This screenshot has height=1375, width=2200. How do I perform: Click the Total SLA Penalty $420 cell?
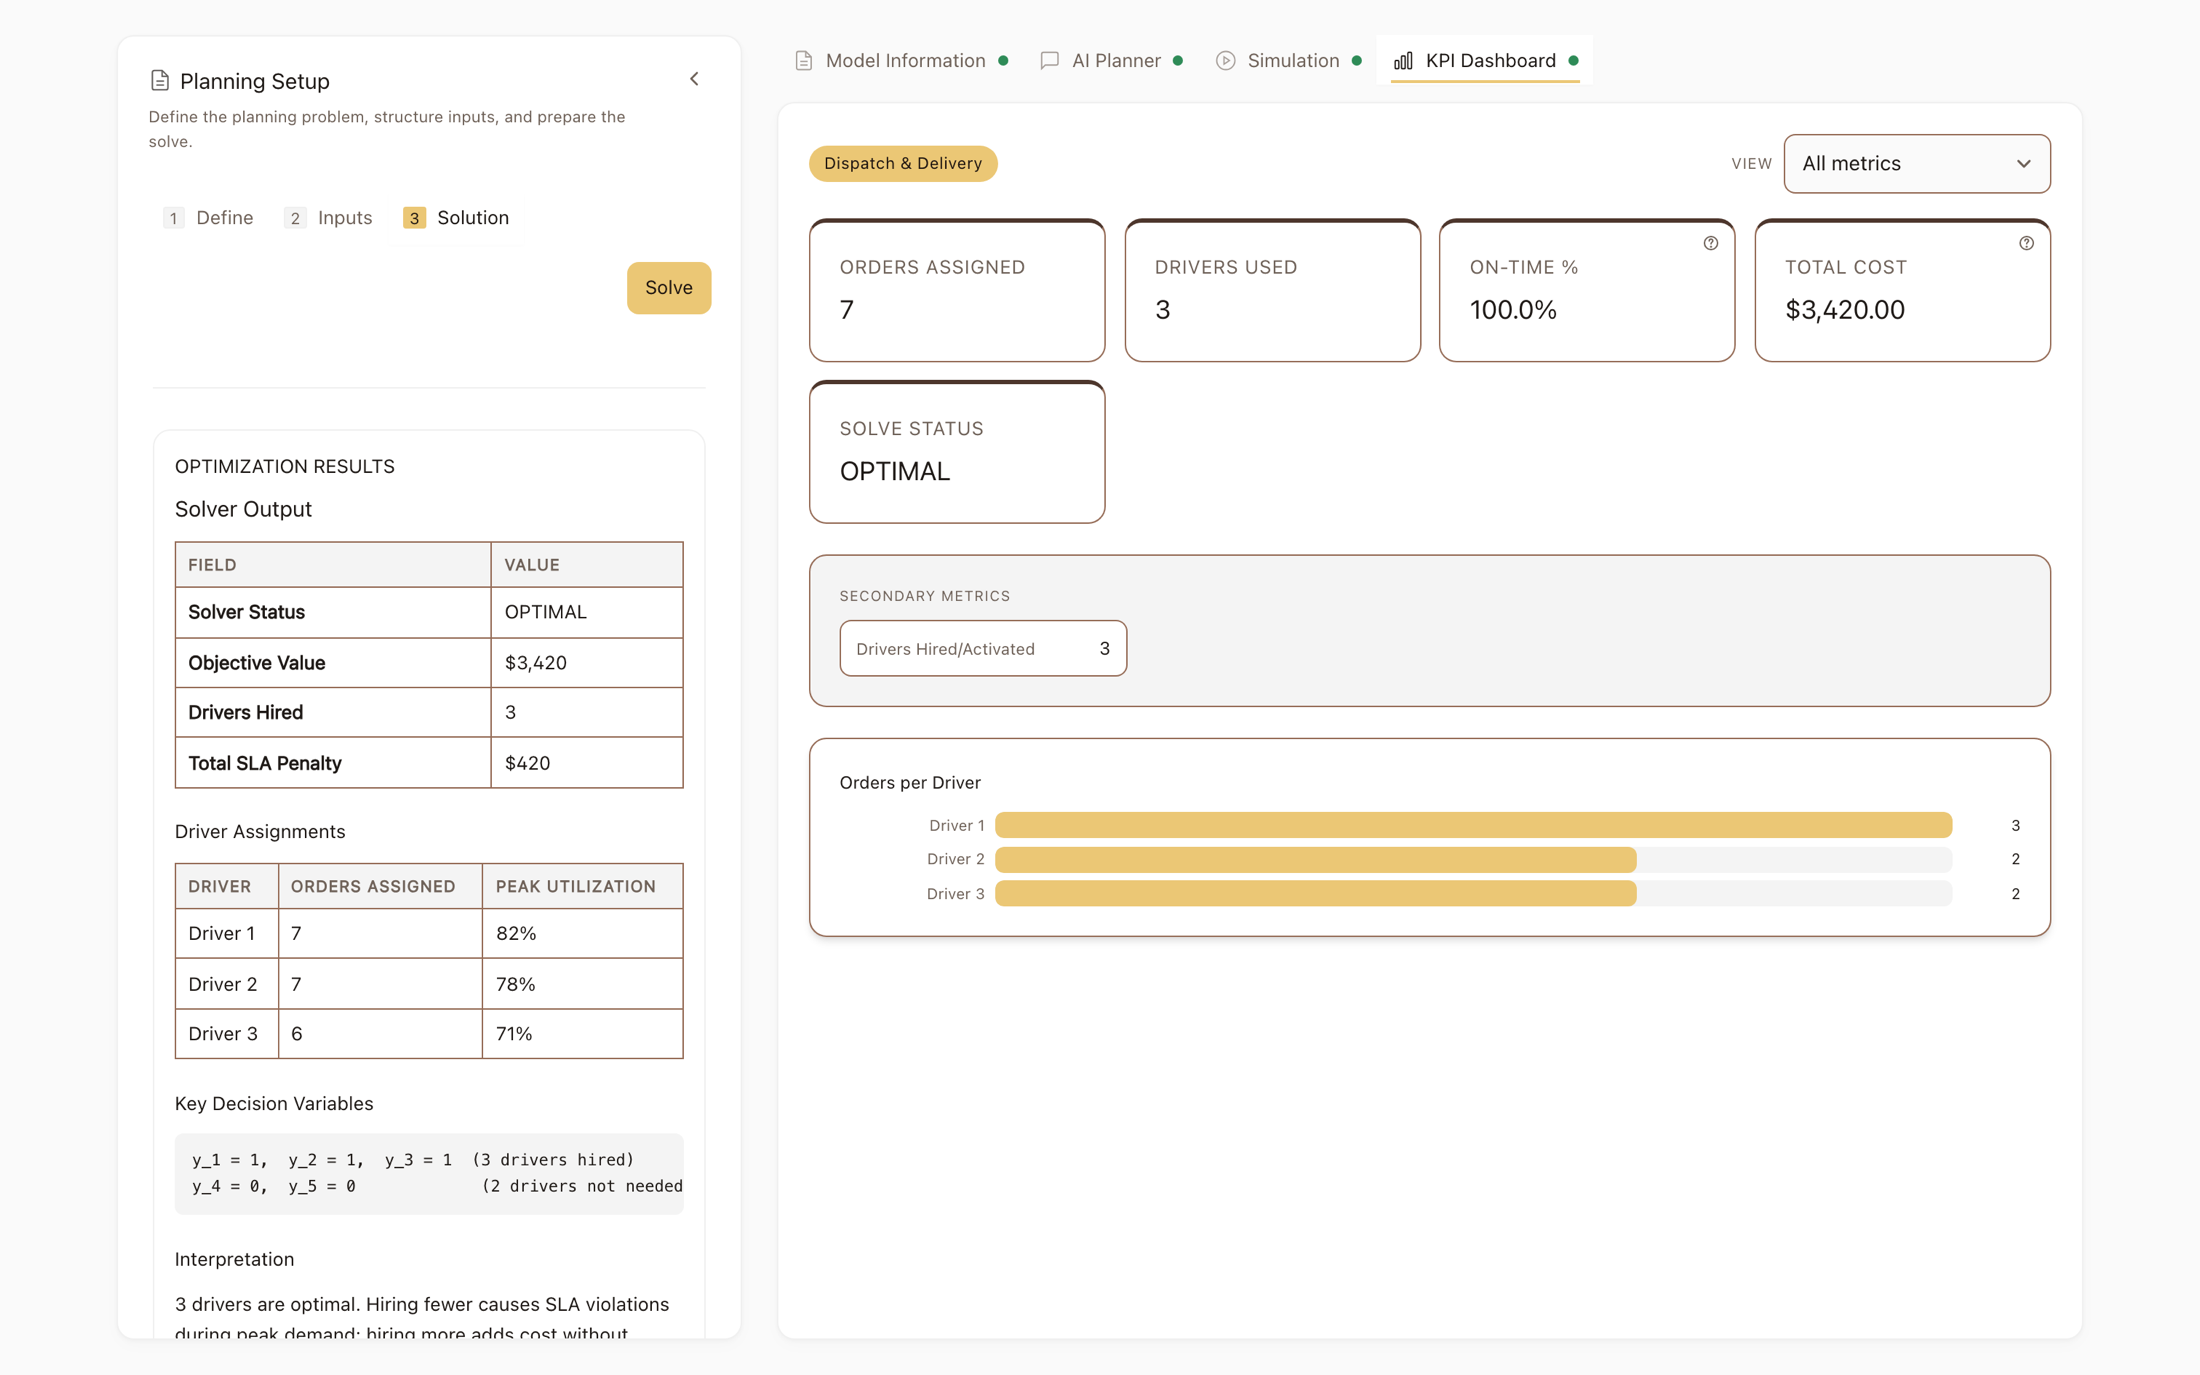tap(587, 763)
